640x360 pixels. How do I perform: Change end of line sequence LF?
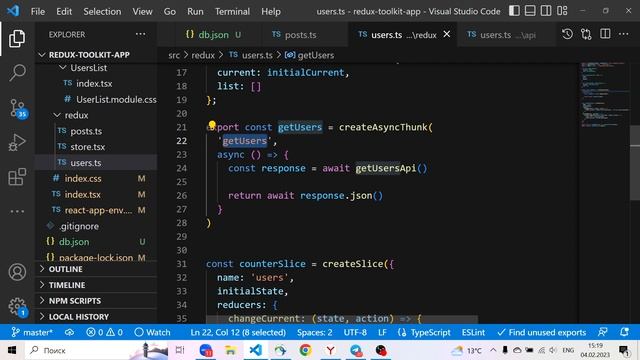pos(382,332)
